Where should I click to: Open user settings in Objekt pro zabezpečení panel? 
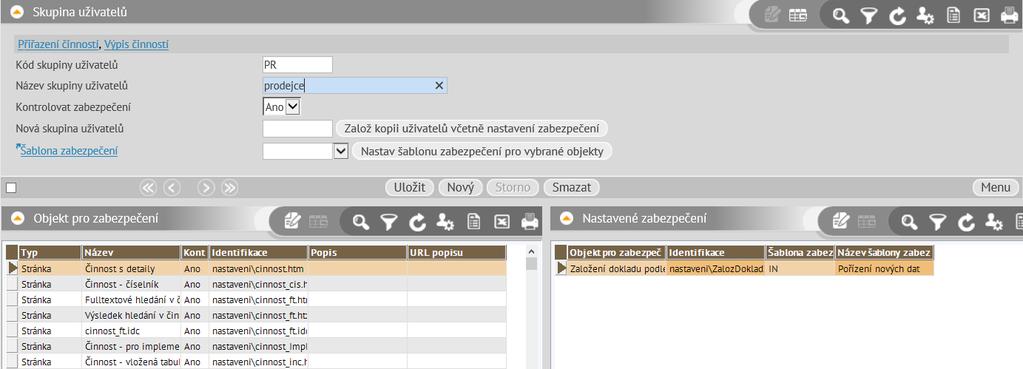point(445,222)
